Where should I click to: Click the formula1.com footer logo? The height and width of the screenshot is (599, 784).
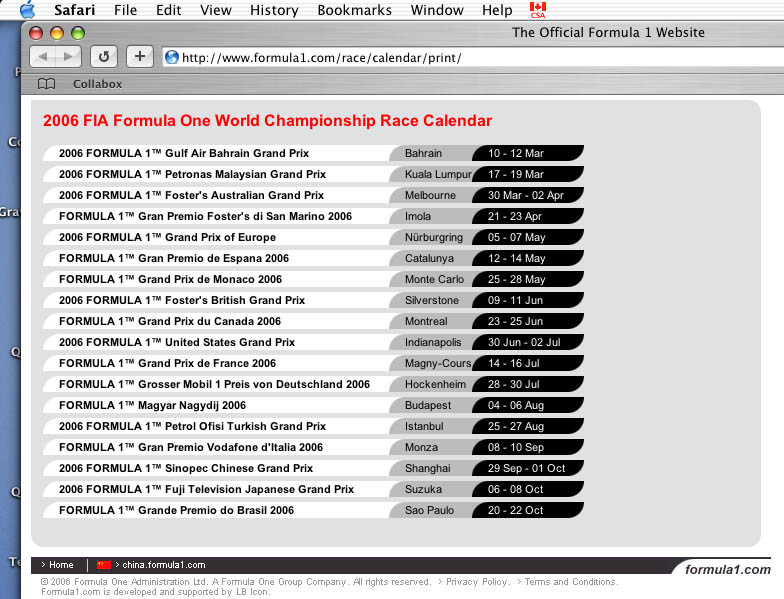click(x=728, y=569)
